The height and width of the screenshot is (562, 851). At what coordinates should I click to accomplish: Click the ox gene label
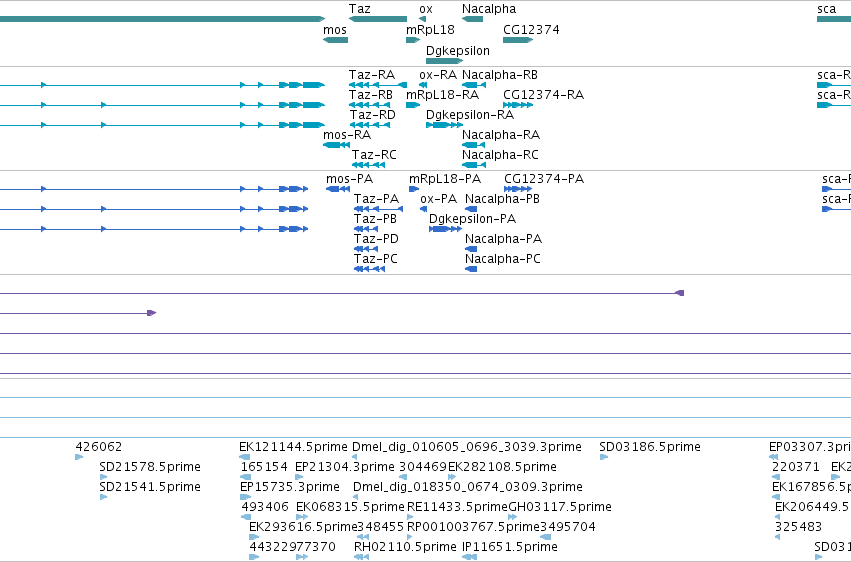pos(426,9)
